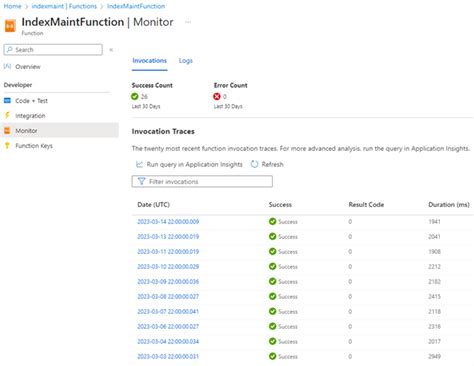
Task: Click the green success icon on 2023-03-08 row
Action: pos(273,296)
